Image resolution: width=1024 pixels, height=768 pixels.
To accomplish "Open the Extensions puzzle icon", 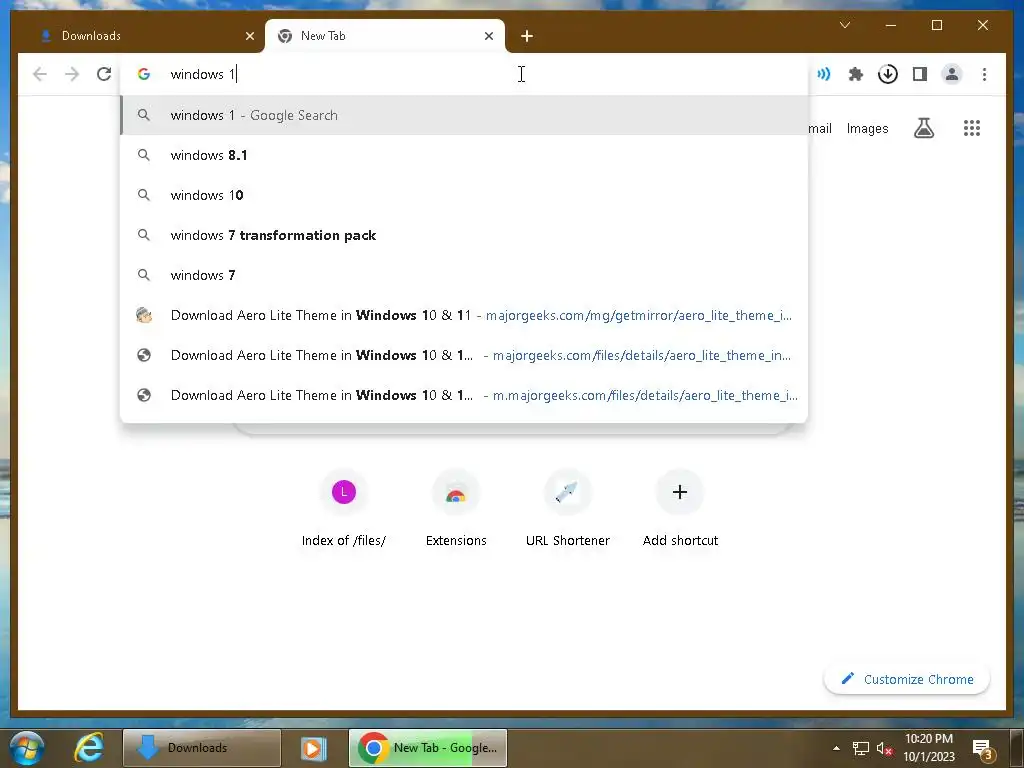I will coord(856,74).
